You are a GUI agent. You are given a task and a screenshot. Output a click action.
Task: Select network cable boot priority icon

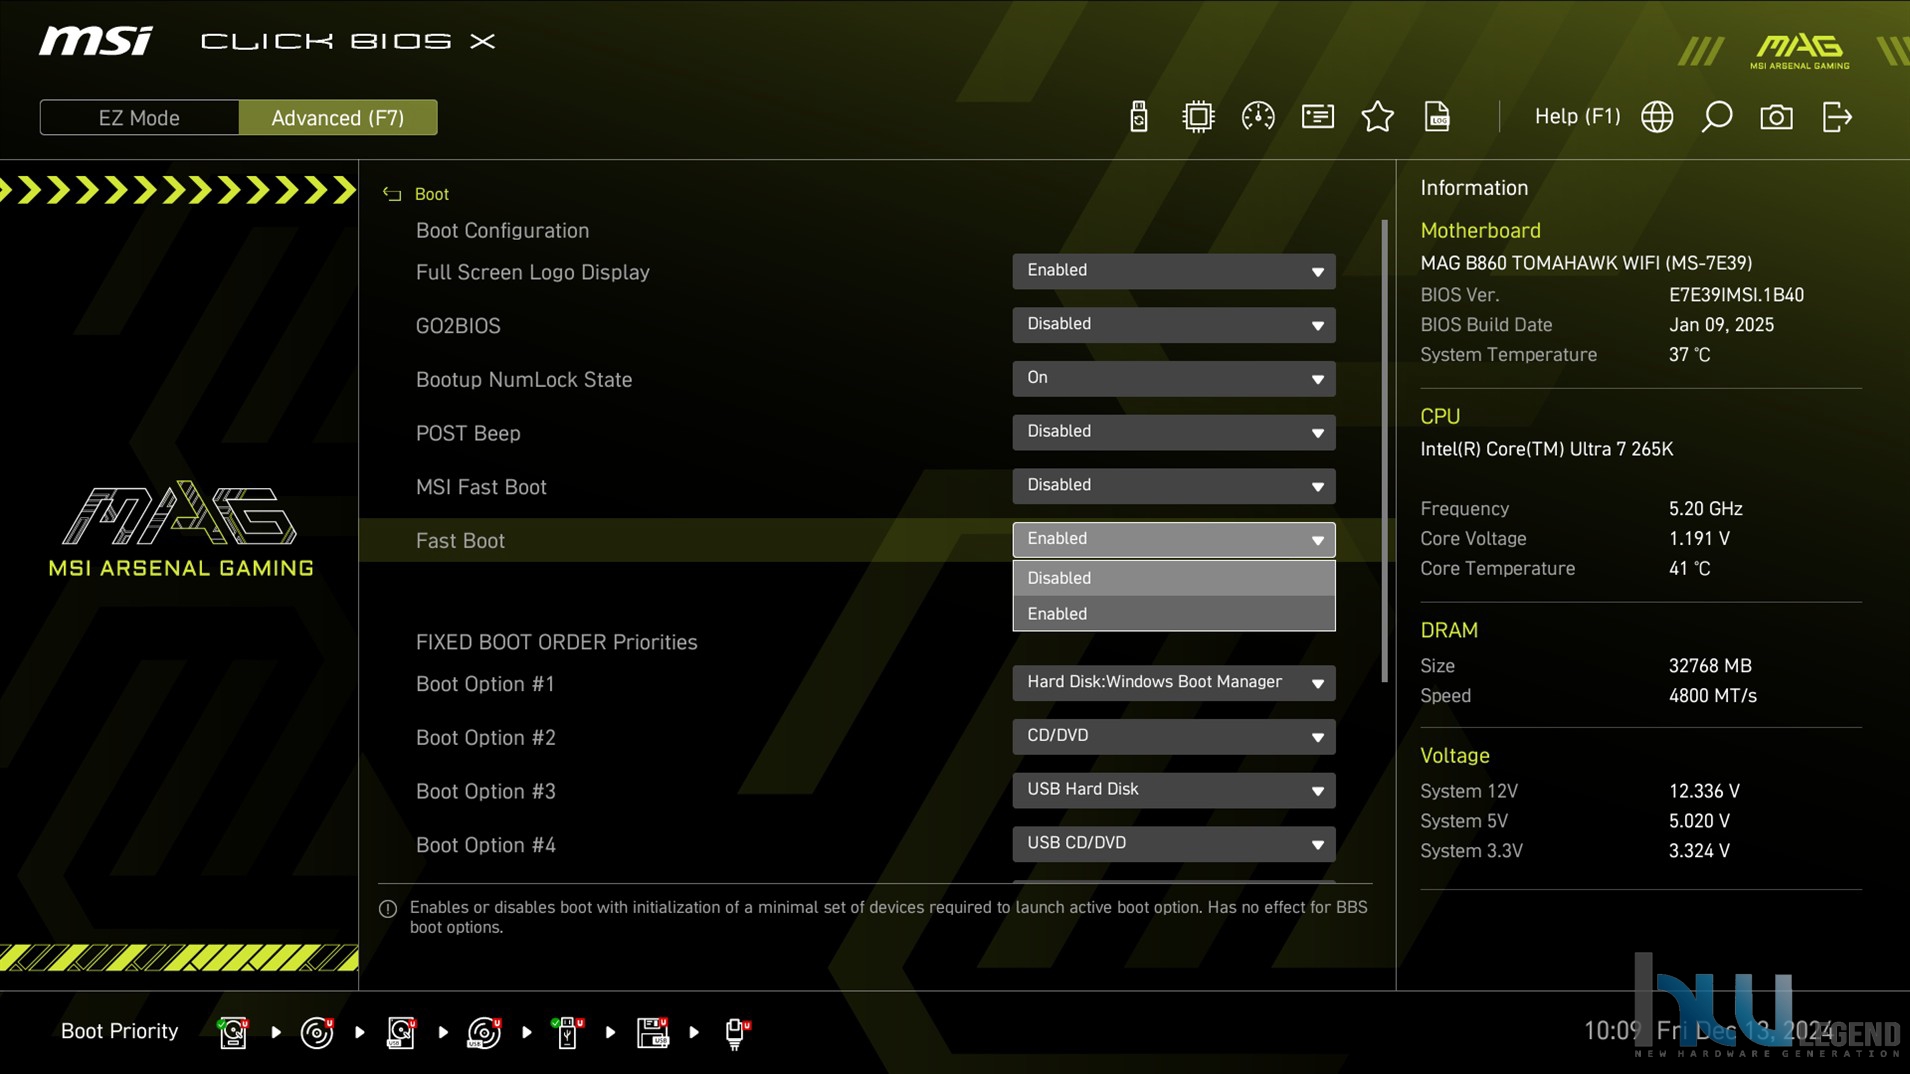tap(737, 1032)
